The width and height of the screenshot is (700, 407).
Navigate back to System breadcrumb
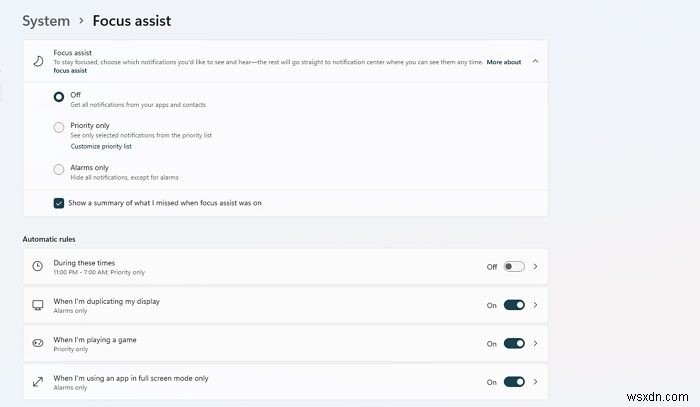46,20
